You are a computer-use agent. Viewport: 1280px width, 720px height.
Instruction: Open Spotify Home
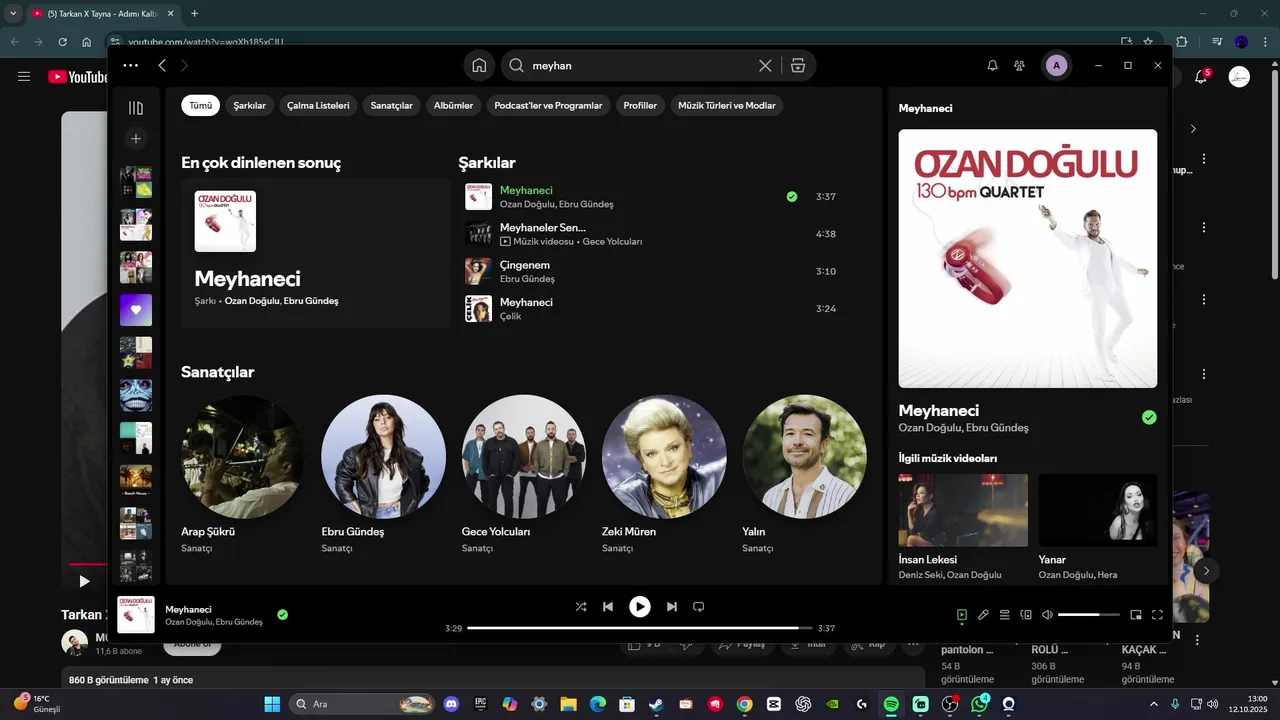(479, 65)
